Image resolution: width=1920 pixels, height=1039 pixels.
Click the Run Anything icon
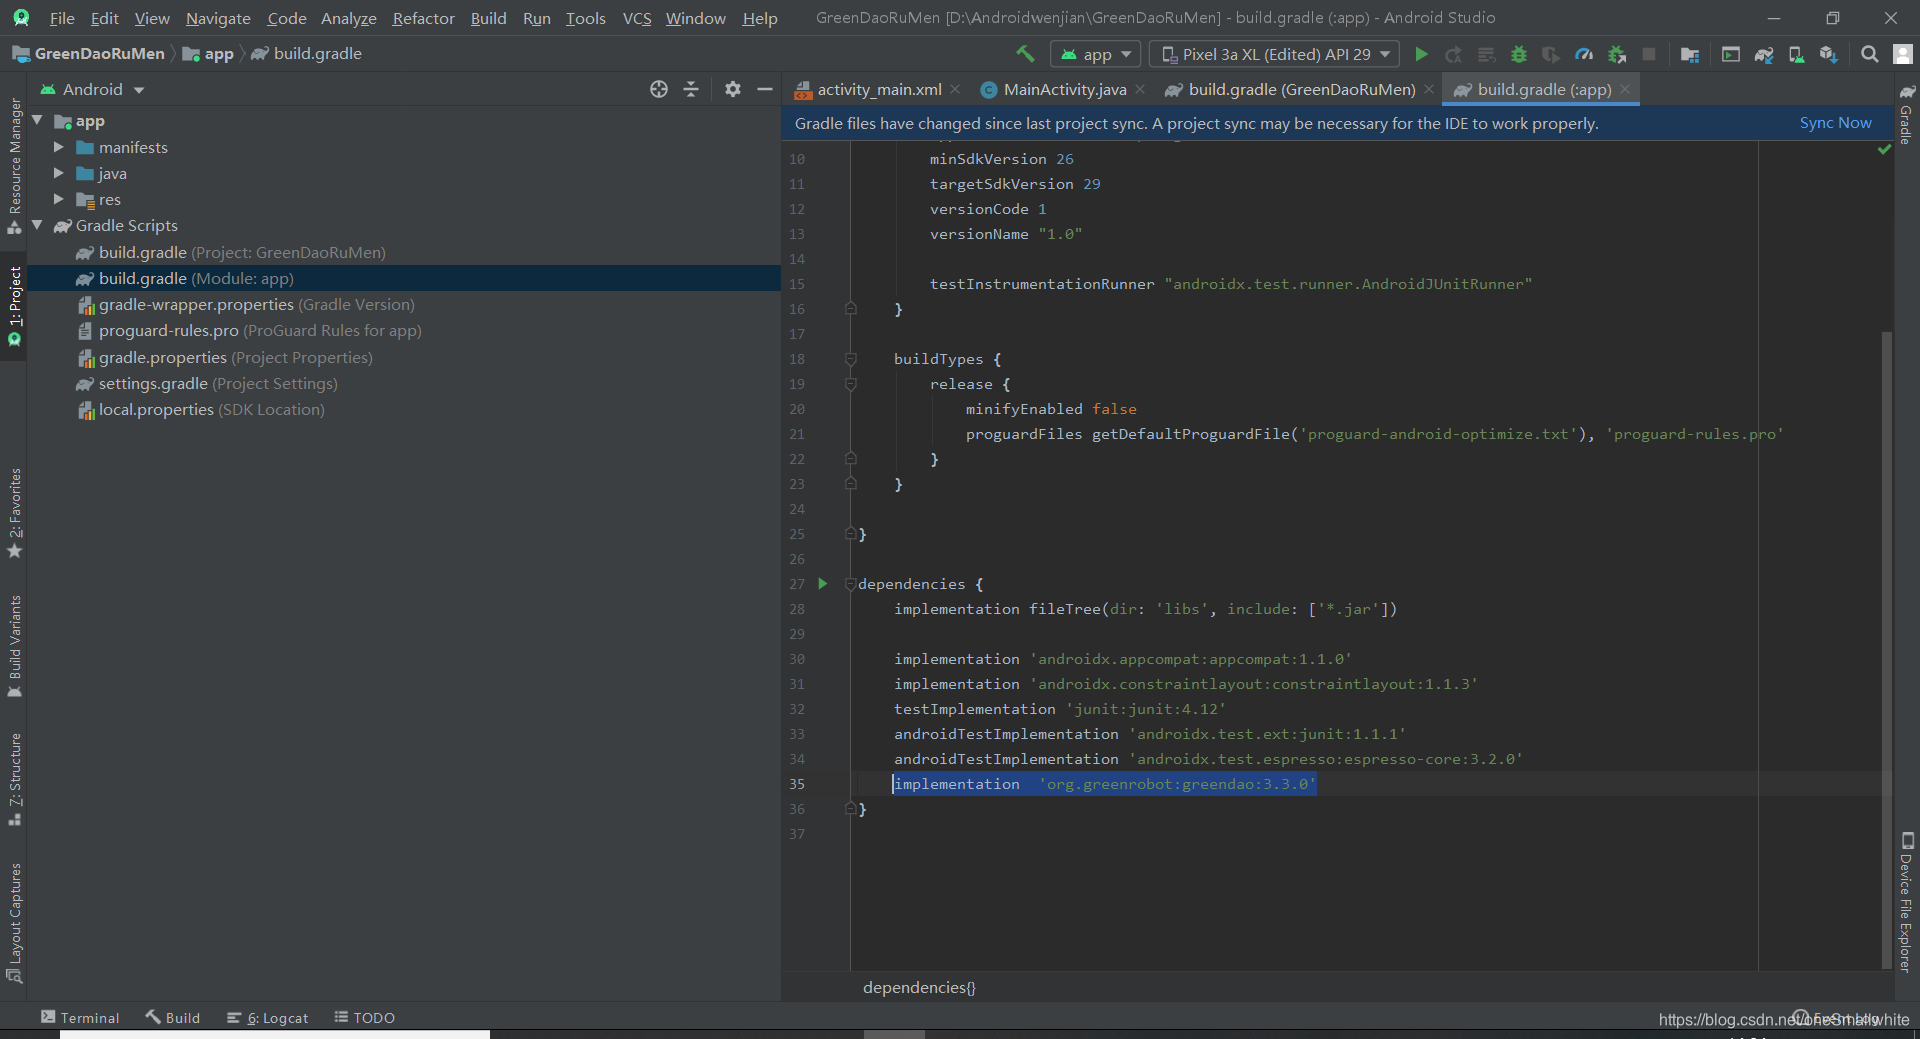point(1731,54)
